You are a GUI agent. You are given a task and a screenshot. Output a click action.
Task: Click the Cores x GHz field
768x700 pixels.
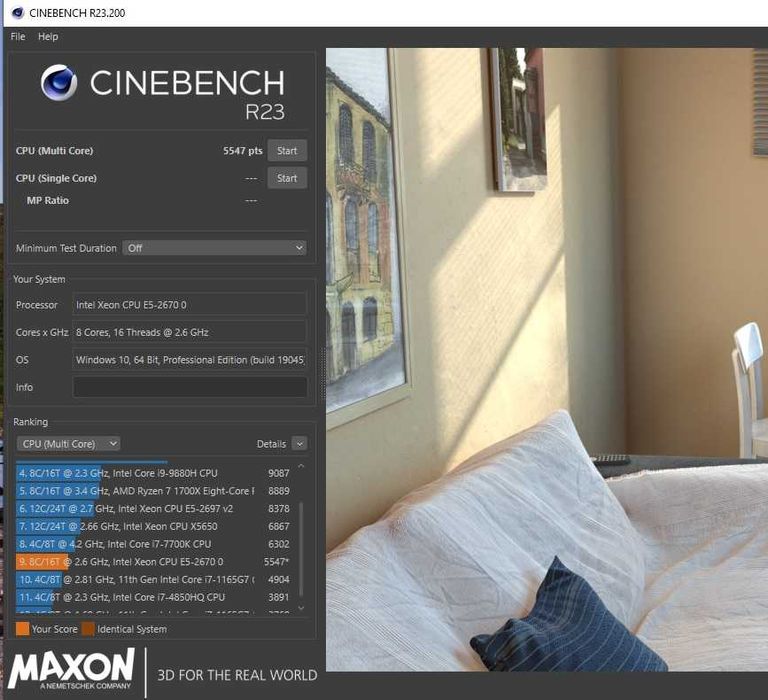189,332
